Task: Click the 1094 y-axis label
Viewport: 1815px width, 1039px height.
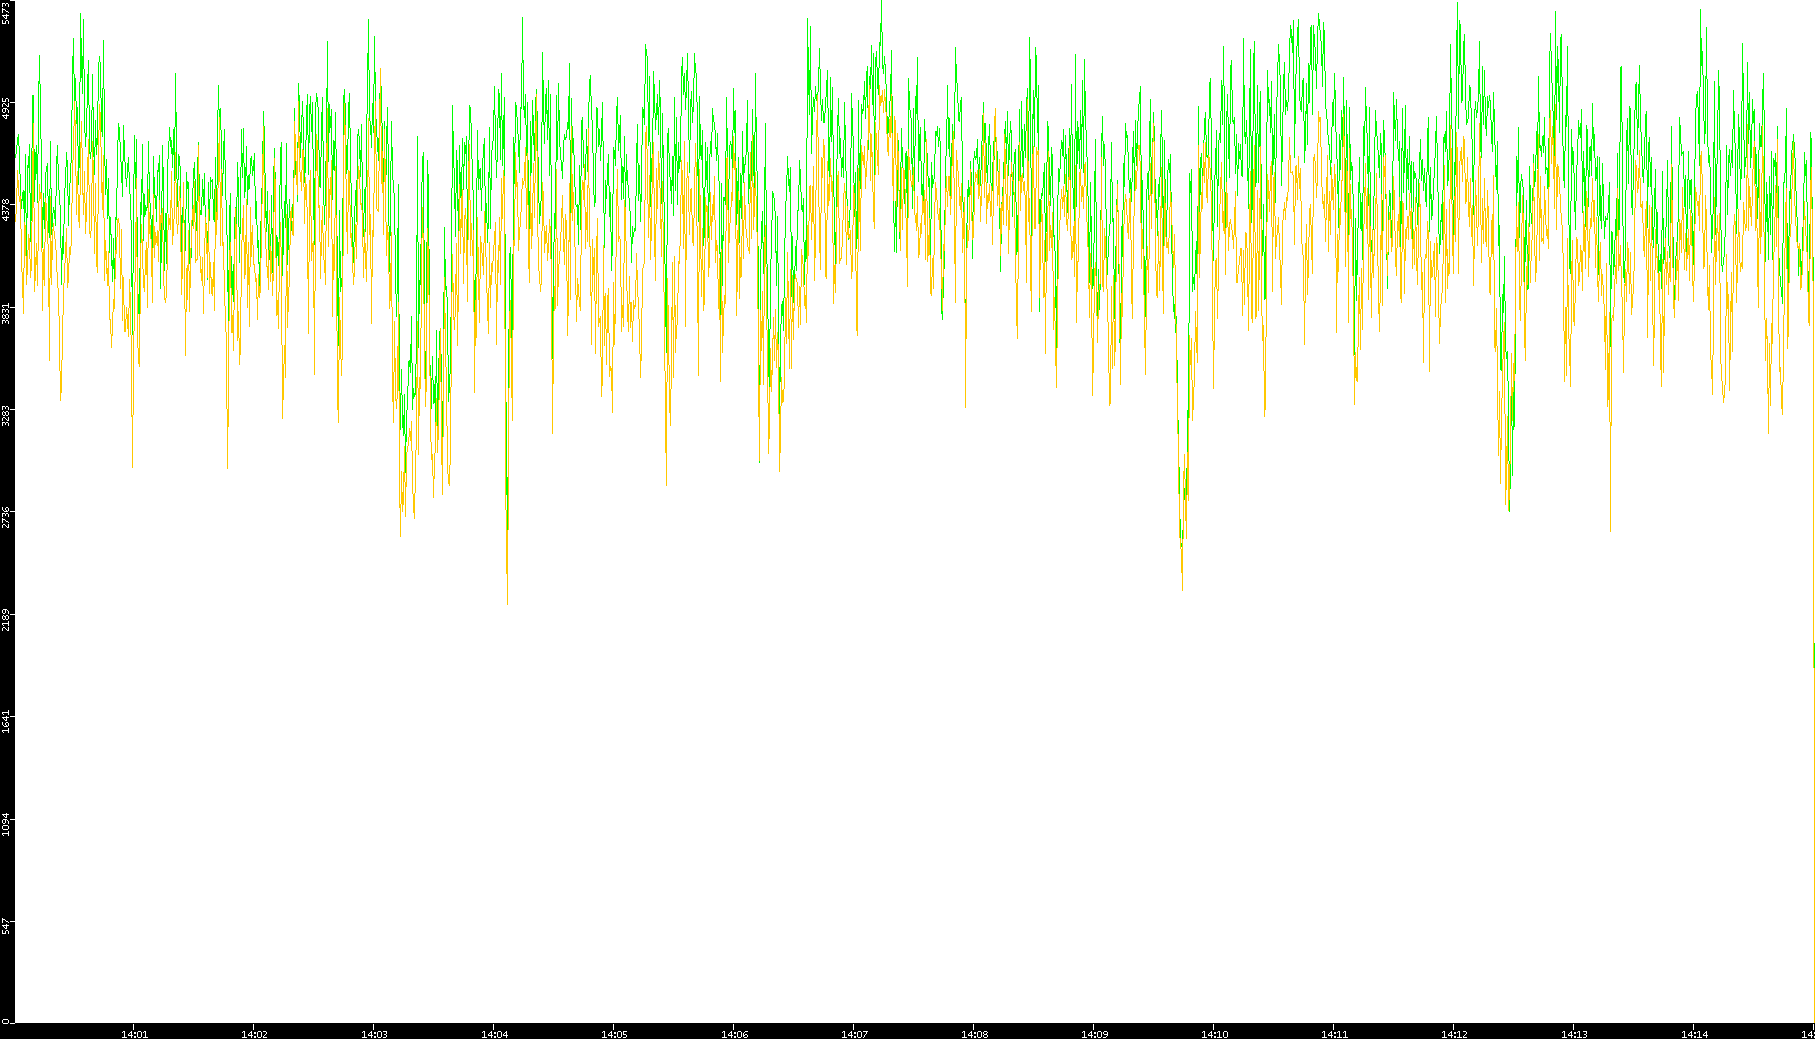Action: (7, 824)
